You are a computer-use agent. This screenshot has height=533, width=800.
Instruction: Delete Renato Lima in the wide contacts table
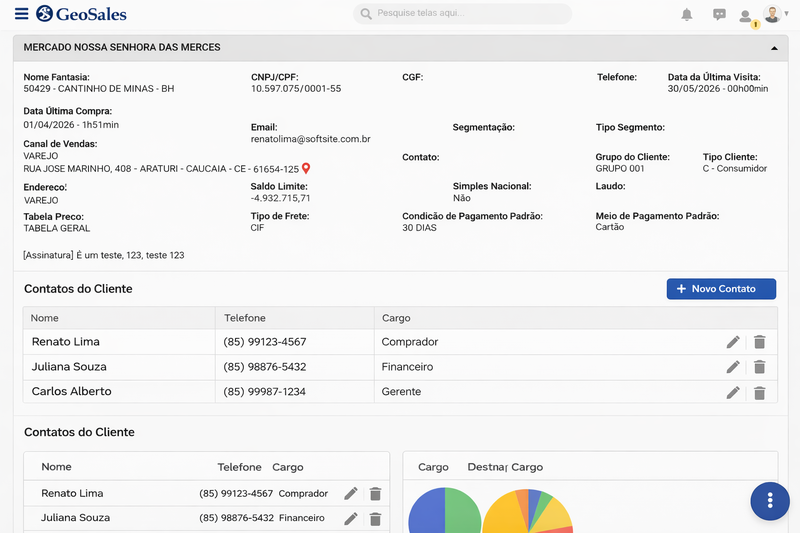(759, 342)
